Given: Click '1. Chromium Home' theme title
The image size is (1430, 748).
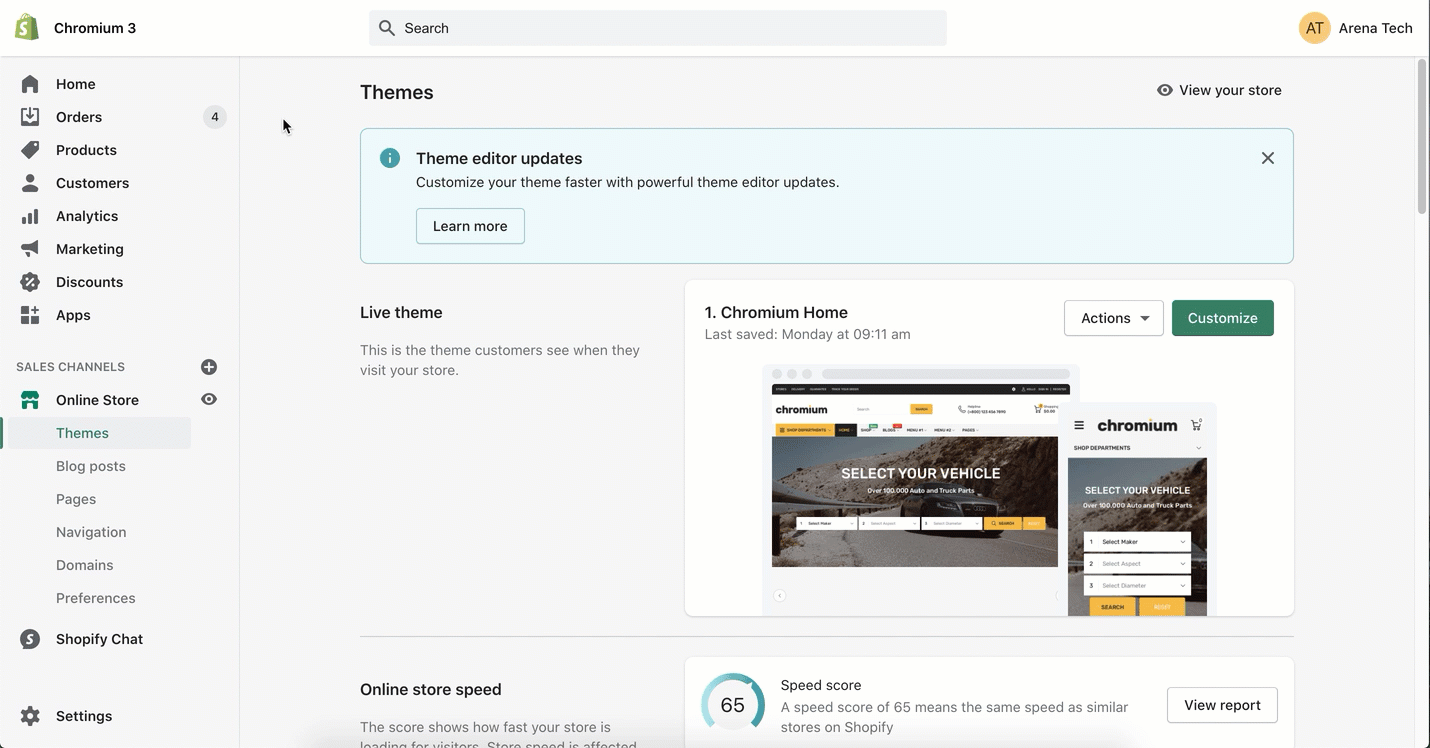Looking at the screenshot, I should click(x=776, y=312).
